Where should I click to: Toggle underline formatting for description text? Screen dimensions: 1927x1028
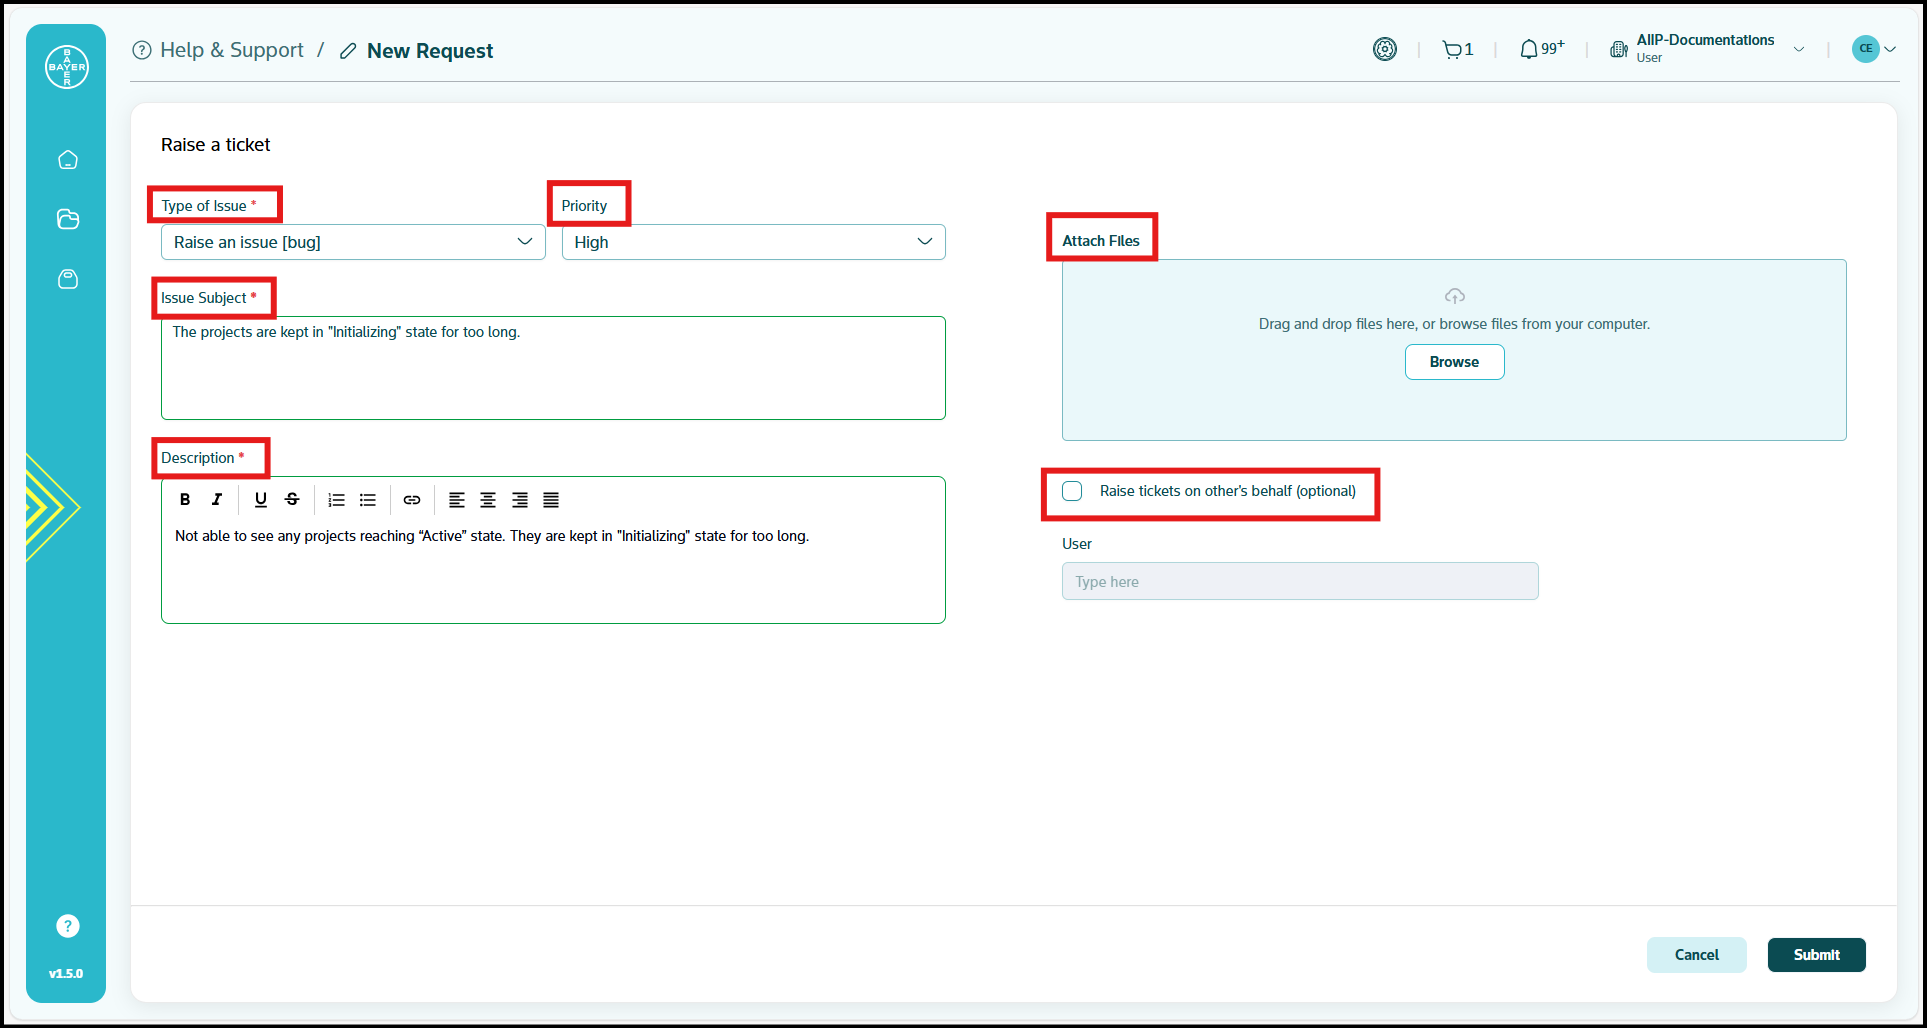pos(260,500)
